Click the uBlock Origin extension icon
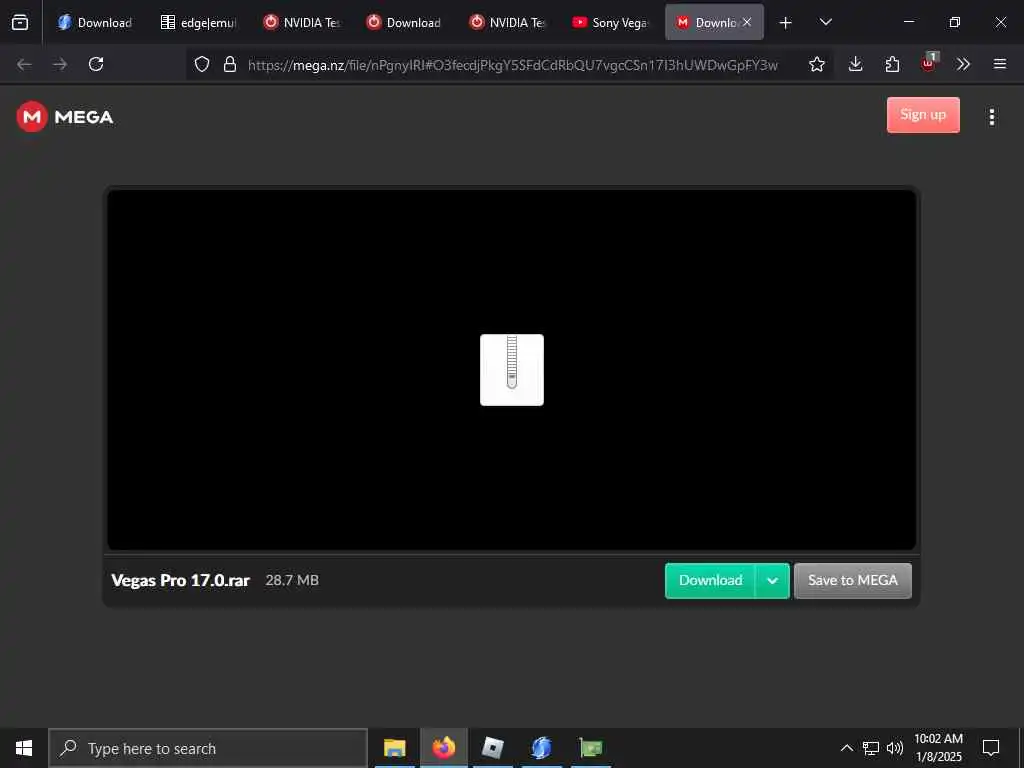The image size is (1024, 768). [929, 63]
